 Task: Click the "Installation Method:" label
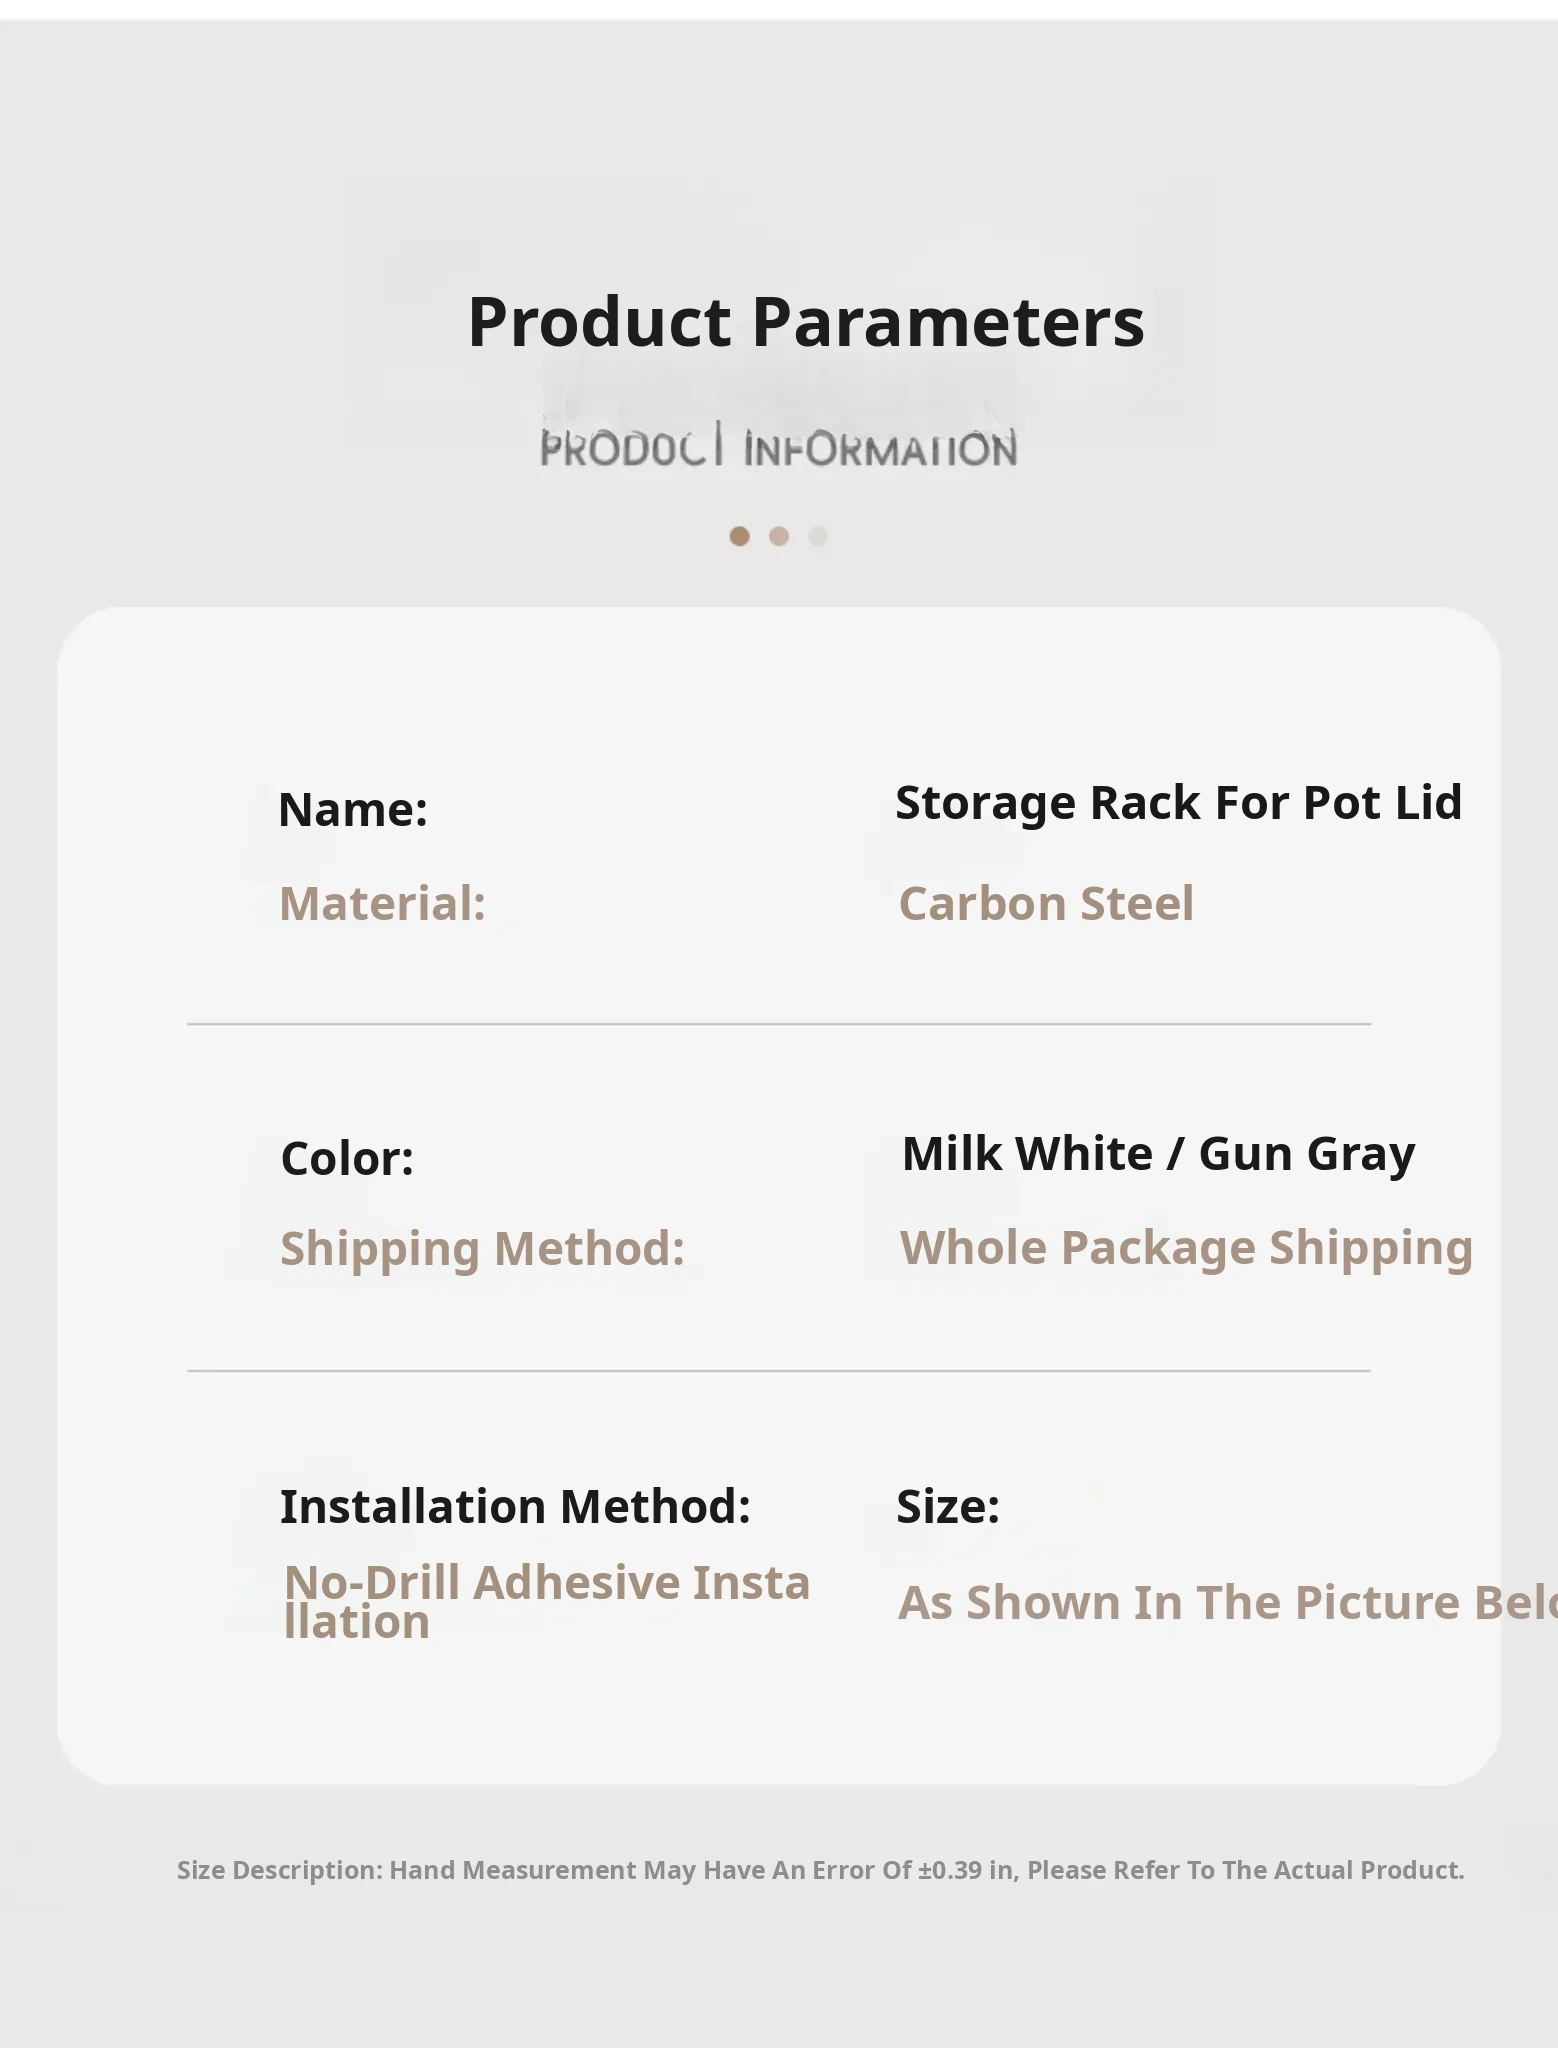tap(515, 1507)
